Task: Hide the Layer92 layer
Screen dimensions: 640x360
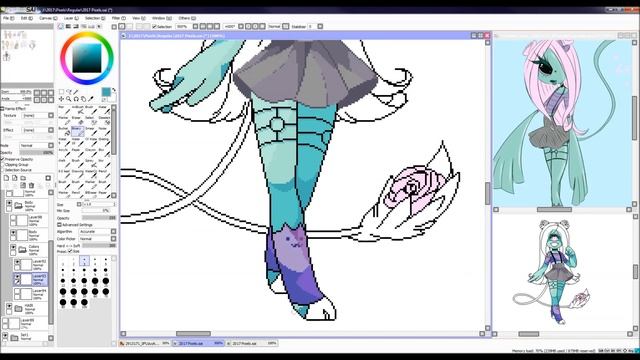Action: [17, 262]
